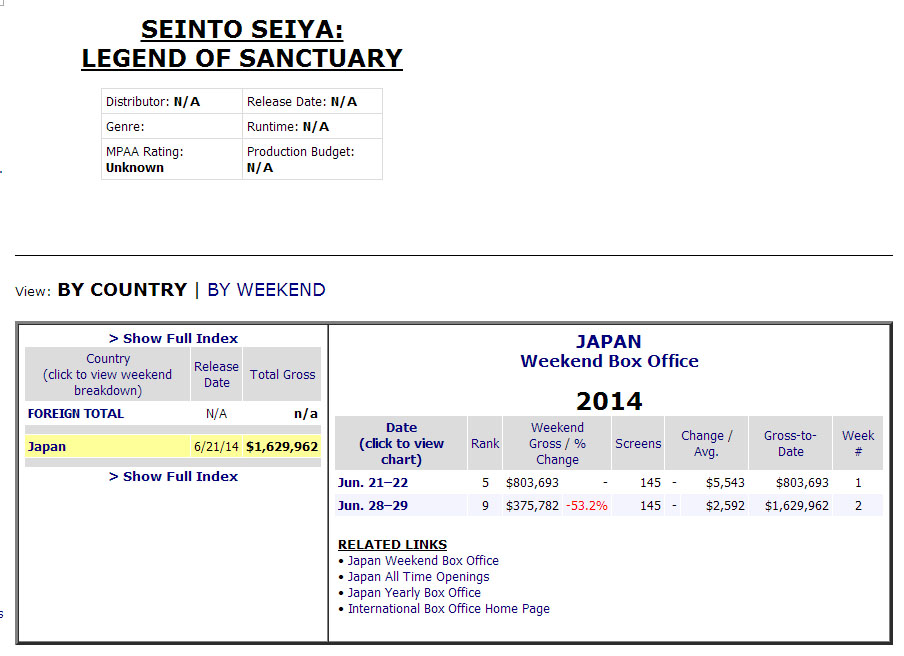
Task: Click the Screens column header
Action: [x=638, y=443]
